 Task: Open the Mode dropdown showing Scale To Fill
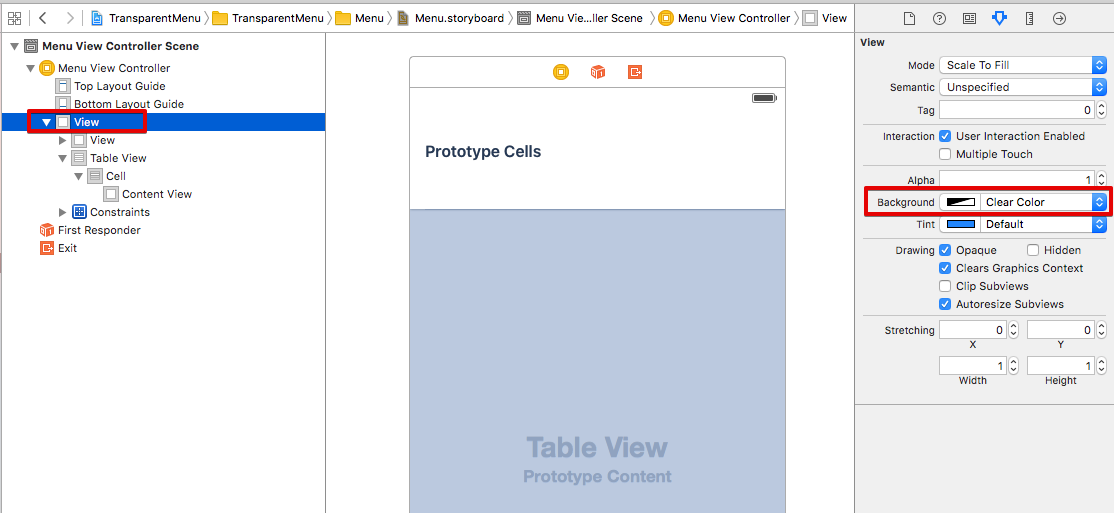tap(1022, 65)
